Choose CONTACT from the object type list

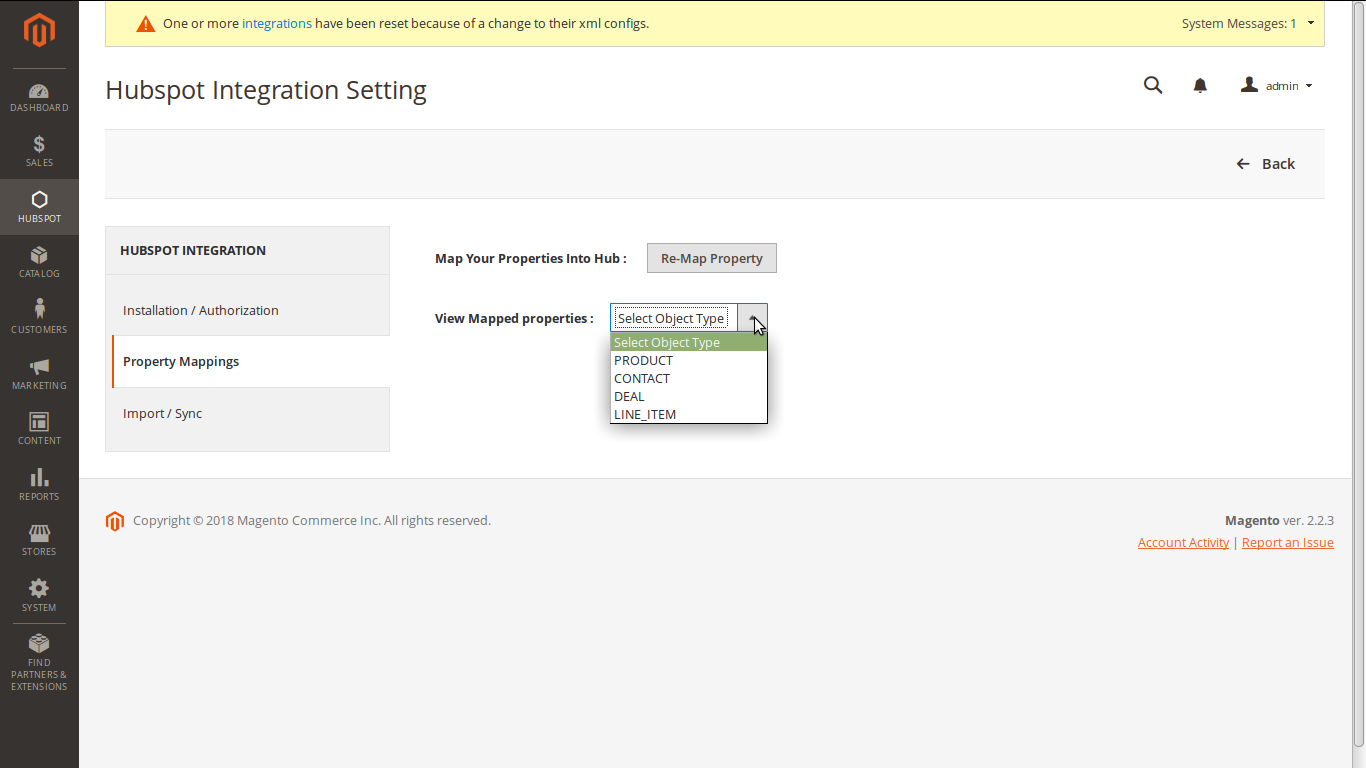[689, 378]
